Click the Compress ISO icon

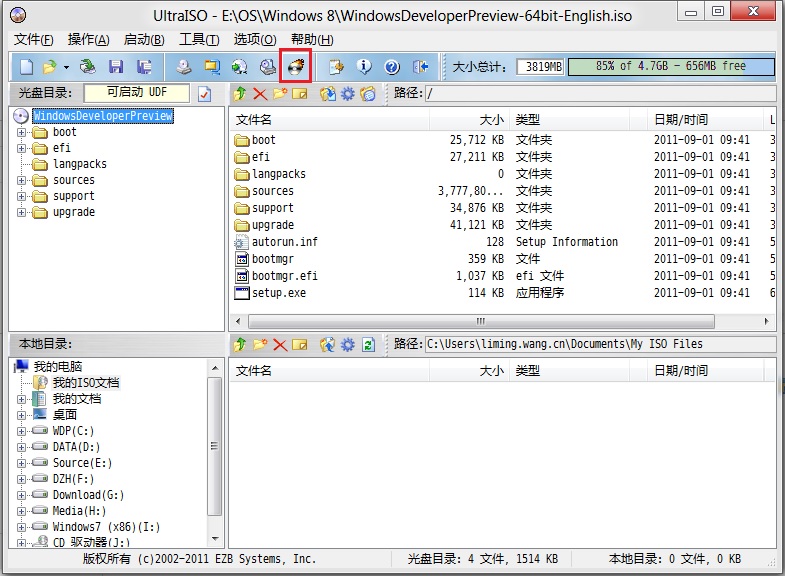click(x=212, y=67)
